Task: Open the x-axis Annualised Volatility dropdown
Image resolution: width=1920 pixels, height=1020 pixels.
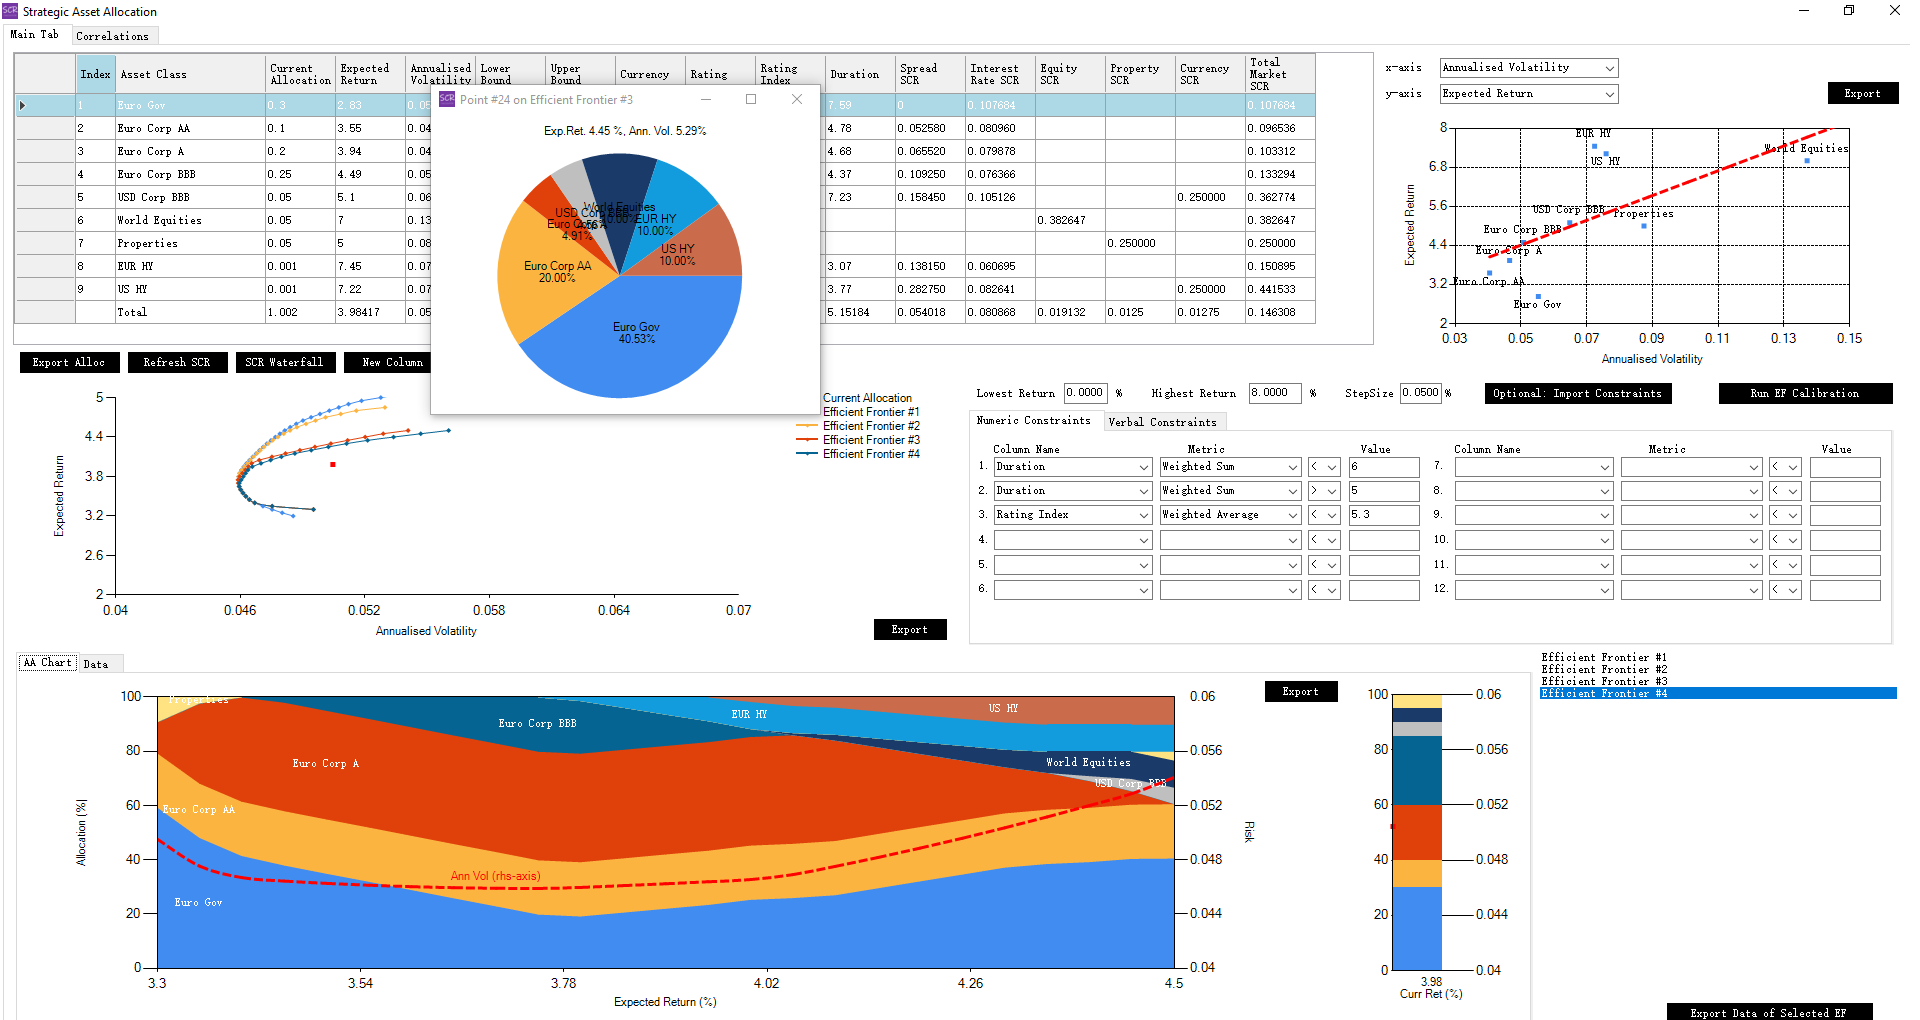Action: tap(1609, 68)
